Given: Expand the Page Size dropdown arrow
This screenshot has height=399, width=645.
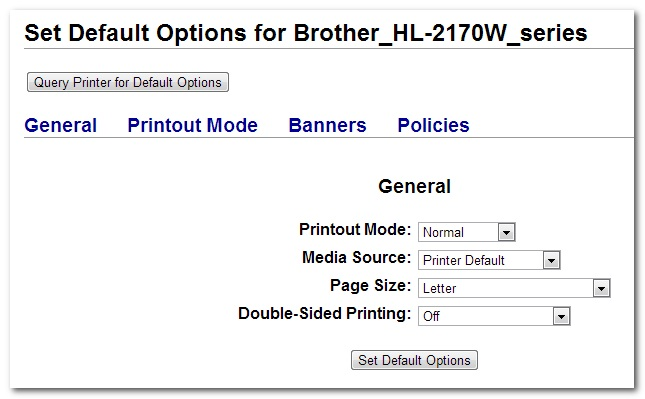Looking at the screenshot, I should coord(601,288).
